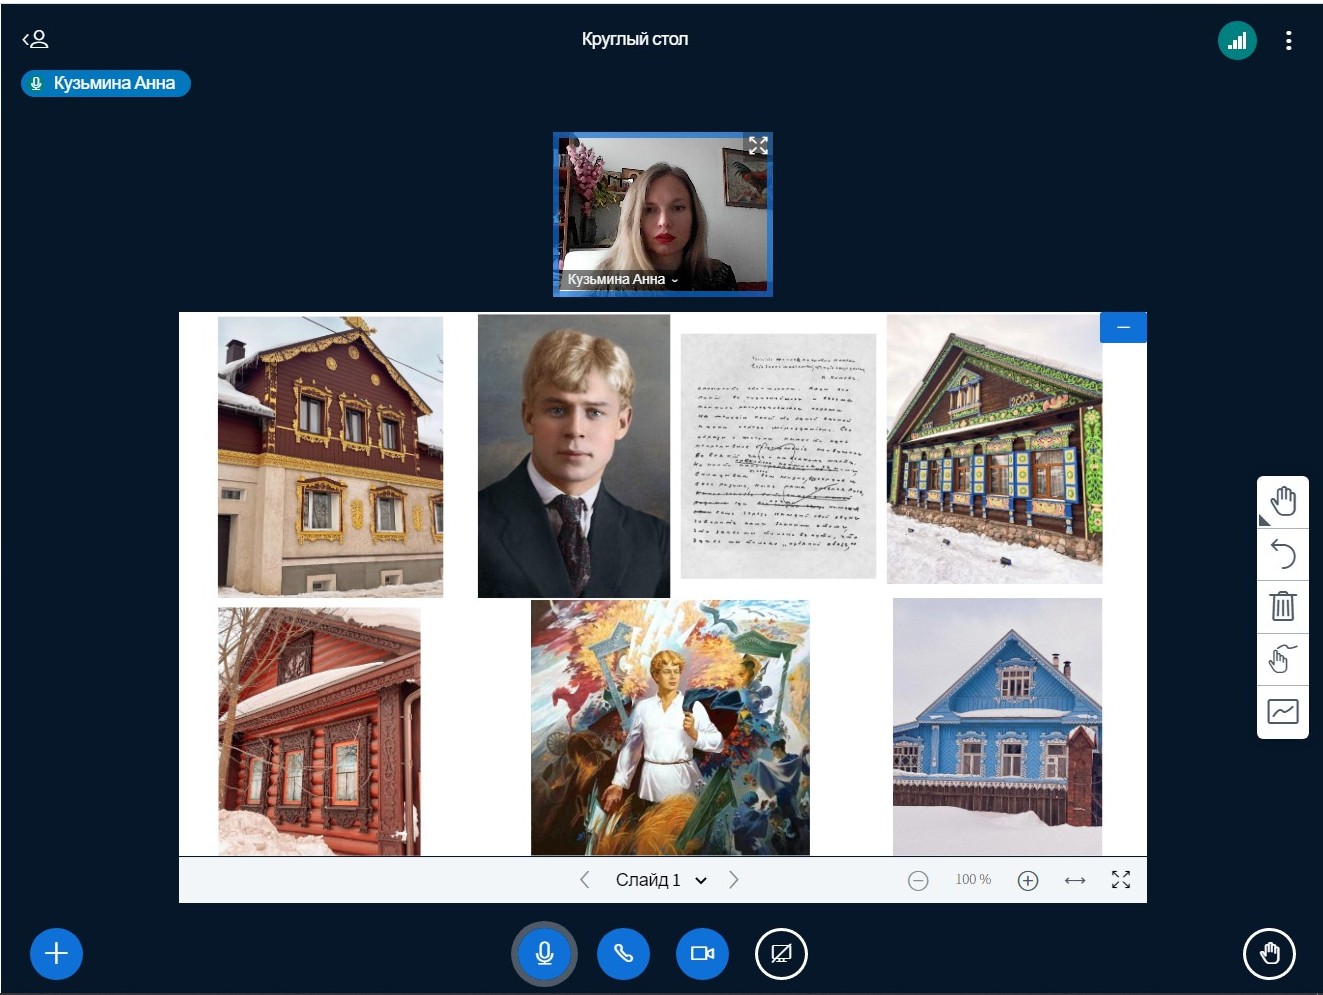
Task: Toggle screen sharing
Action: coord(781,954)
